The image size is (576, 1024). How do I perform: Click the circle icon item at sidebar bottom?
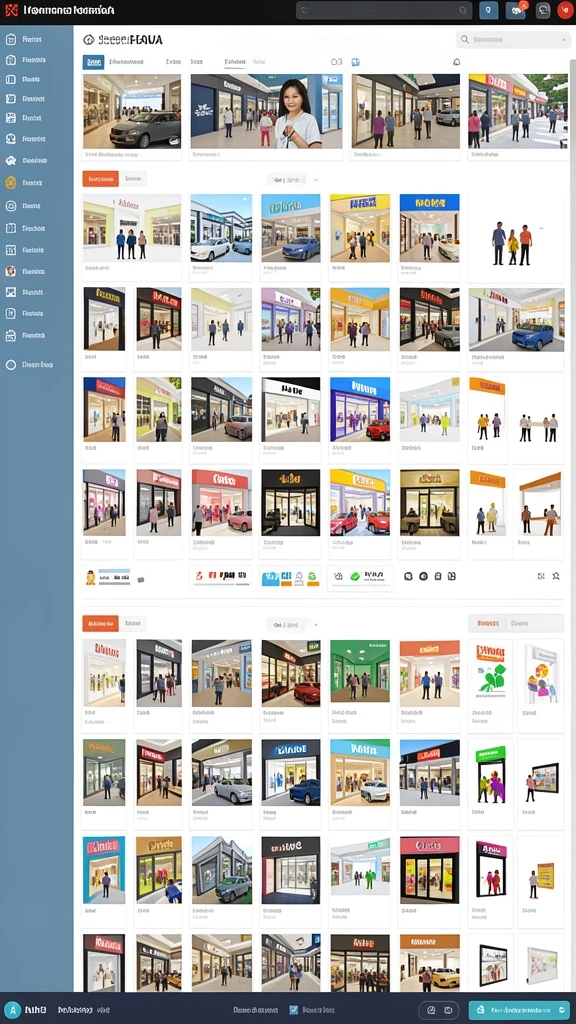coord(10,365)
